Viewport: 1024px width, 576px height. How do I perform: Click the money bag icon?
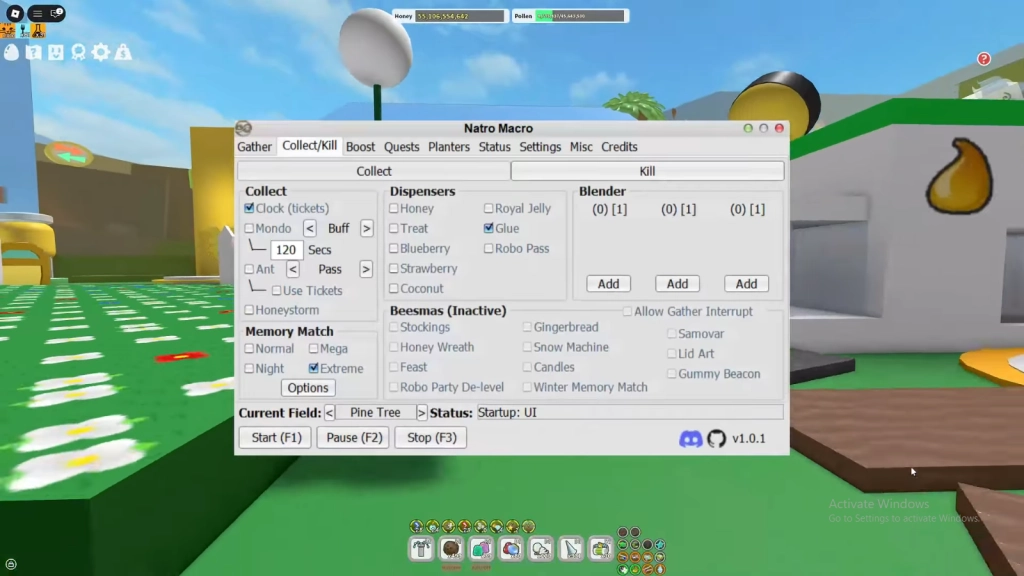122,52
